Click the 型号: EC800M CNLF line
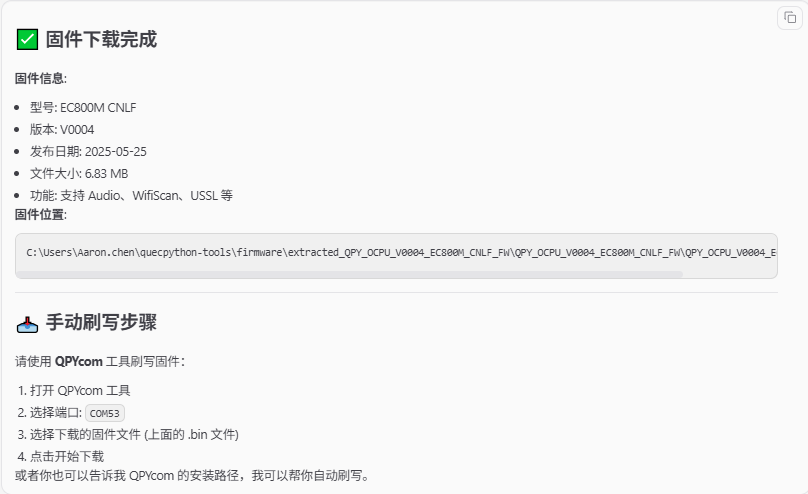This screenshot has width=808, height=494. 85,107
